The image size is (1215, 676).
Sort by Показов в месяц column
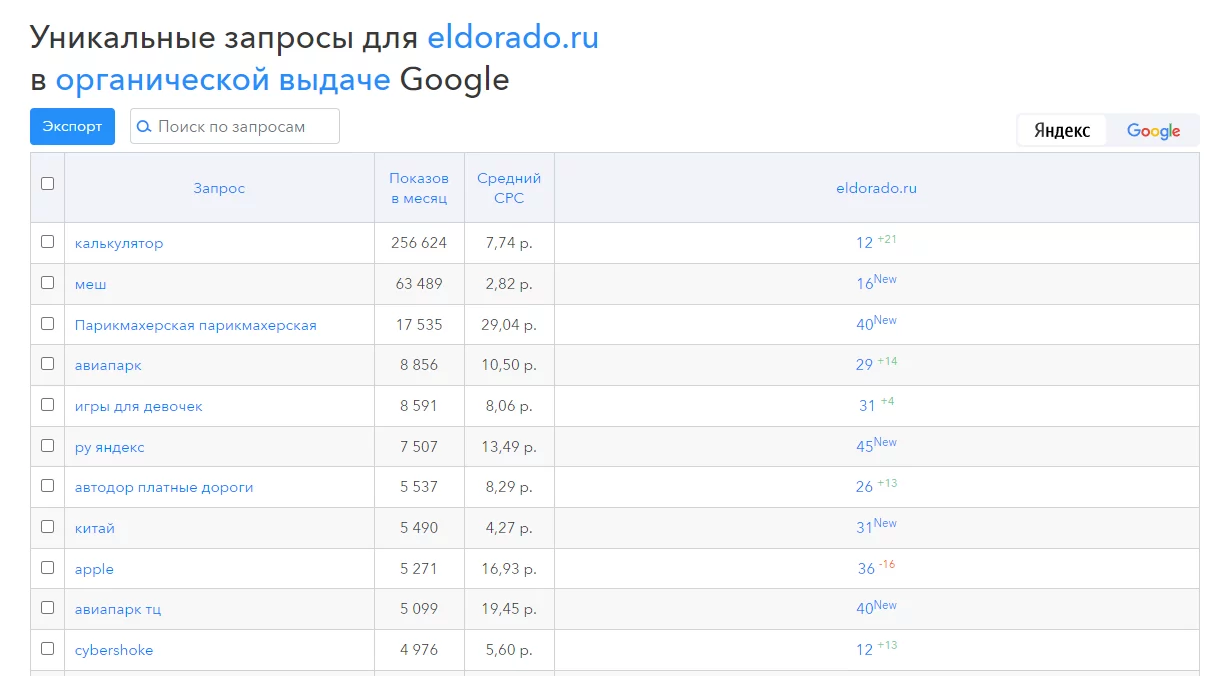pyautogui.click(x=419, y=188)
